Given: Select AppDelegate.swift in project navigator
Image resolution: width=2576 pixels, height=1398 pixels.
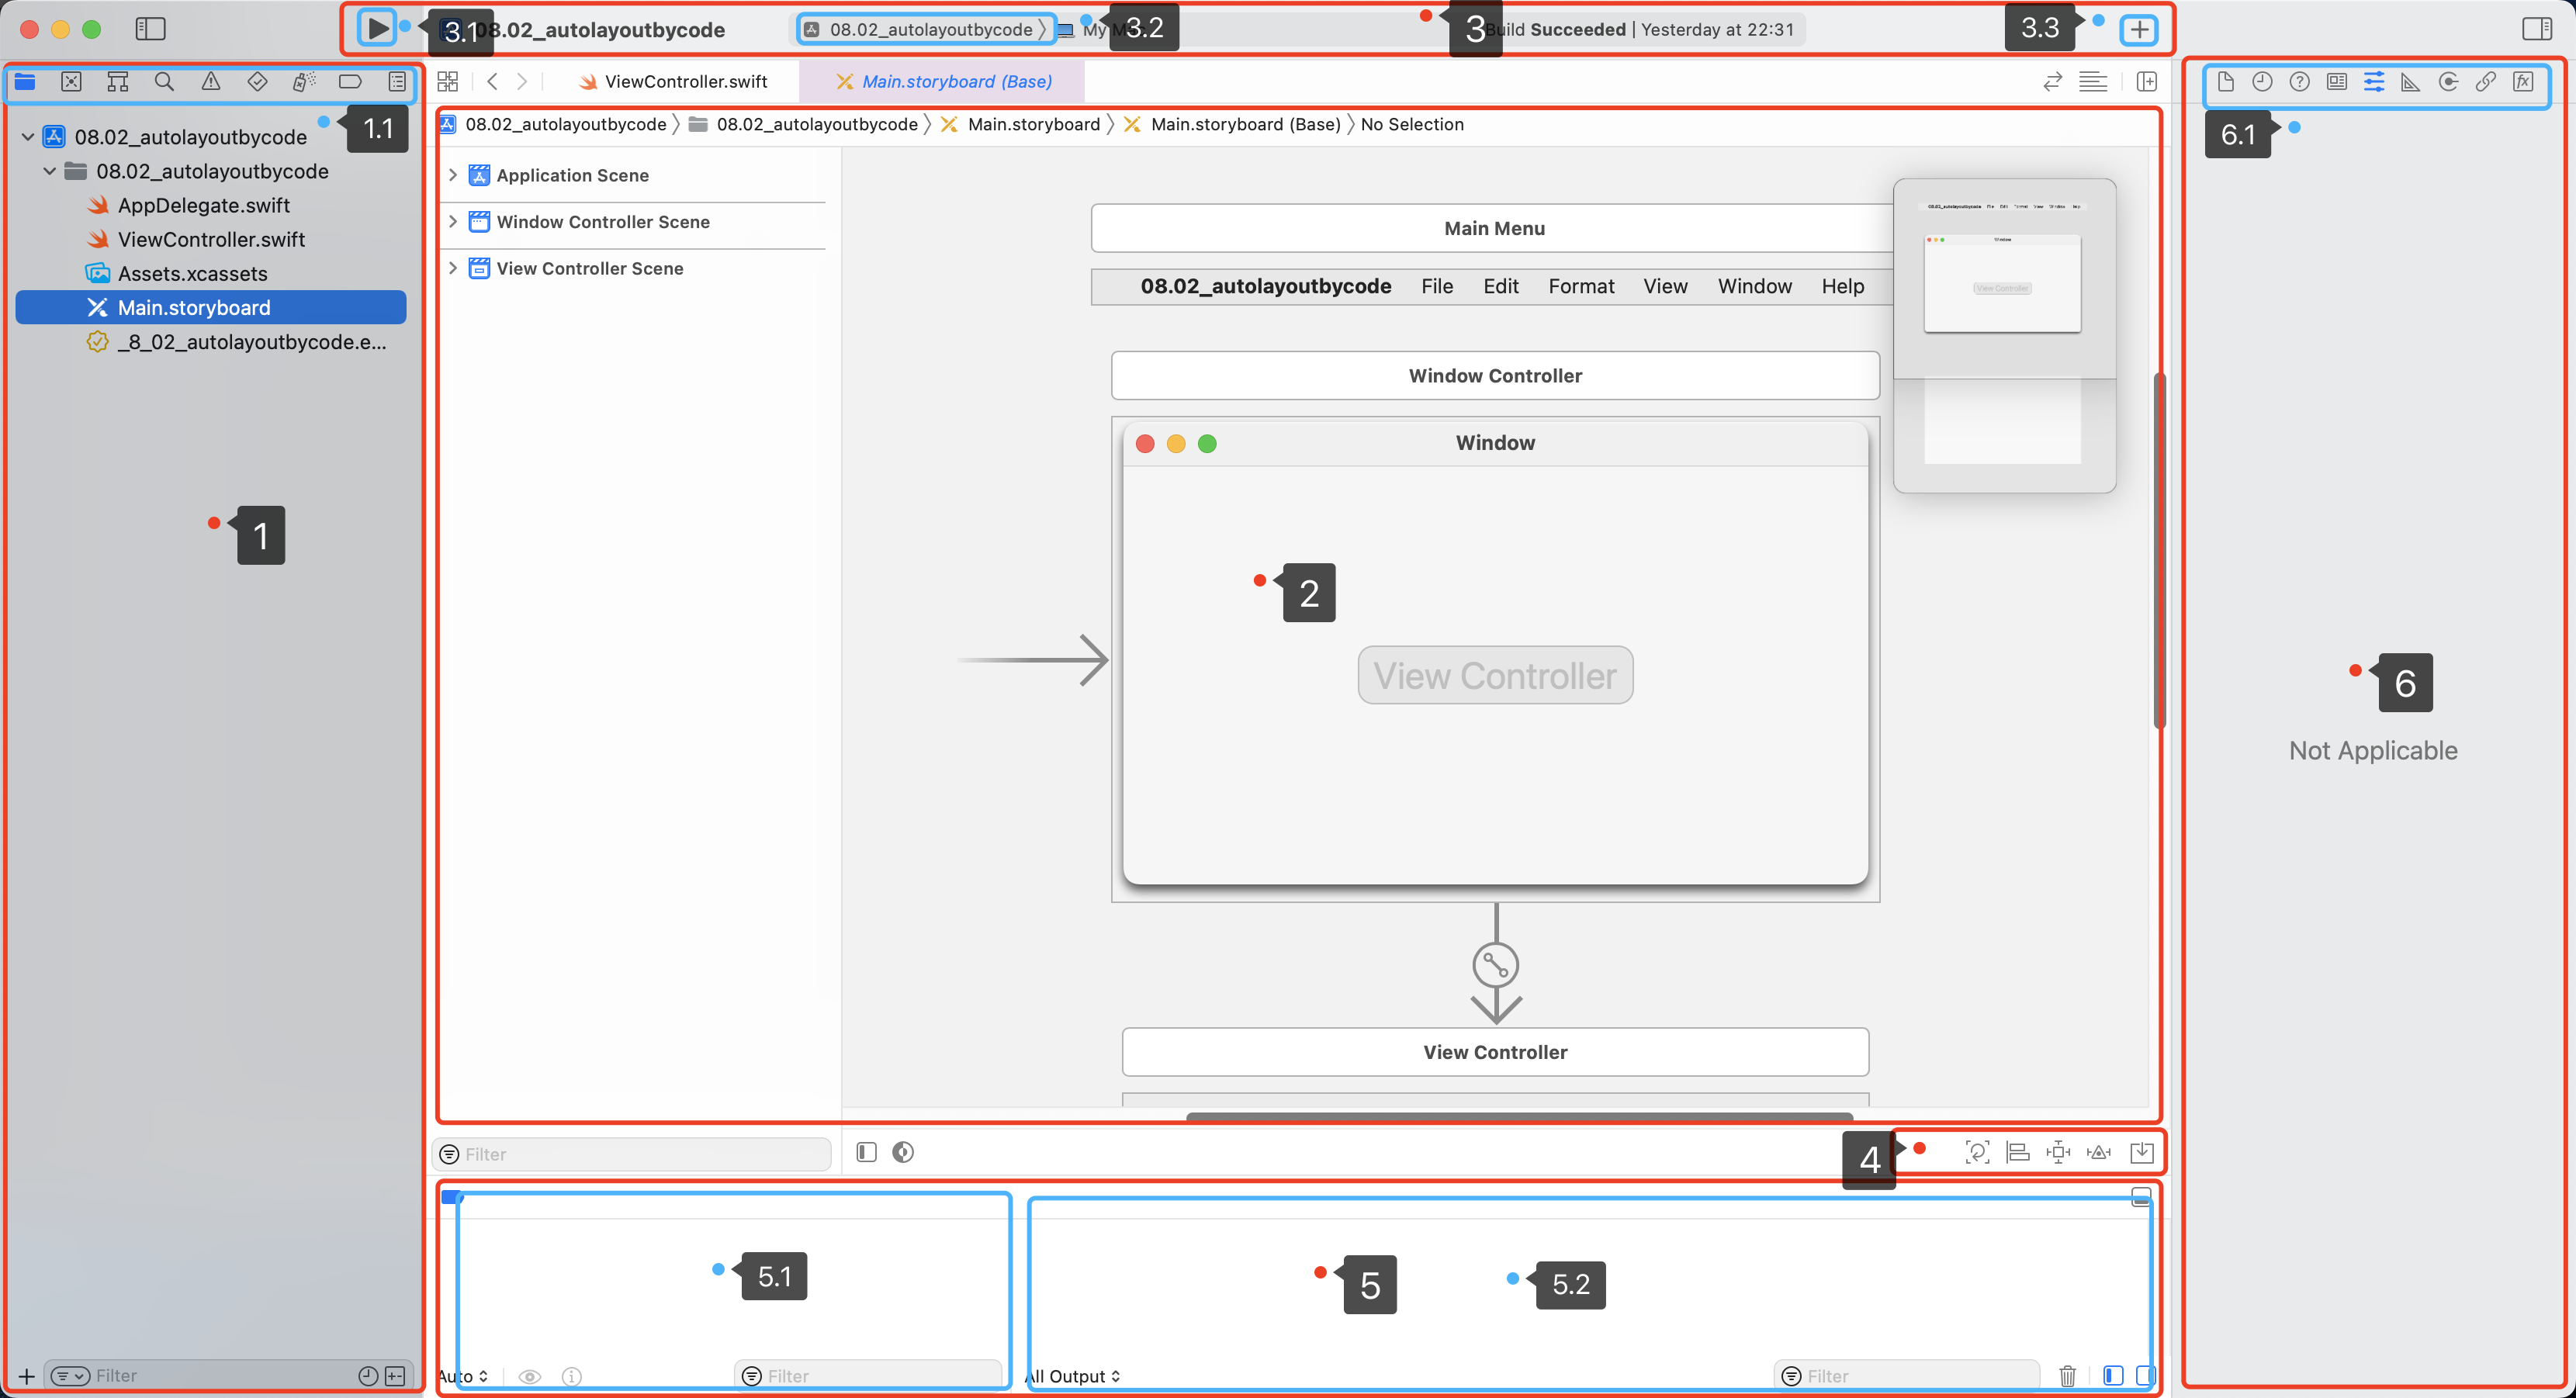Looking at the screenshot, I should [x=203, y=205].
